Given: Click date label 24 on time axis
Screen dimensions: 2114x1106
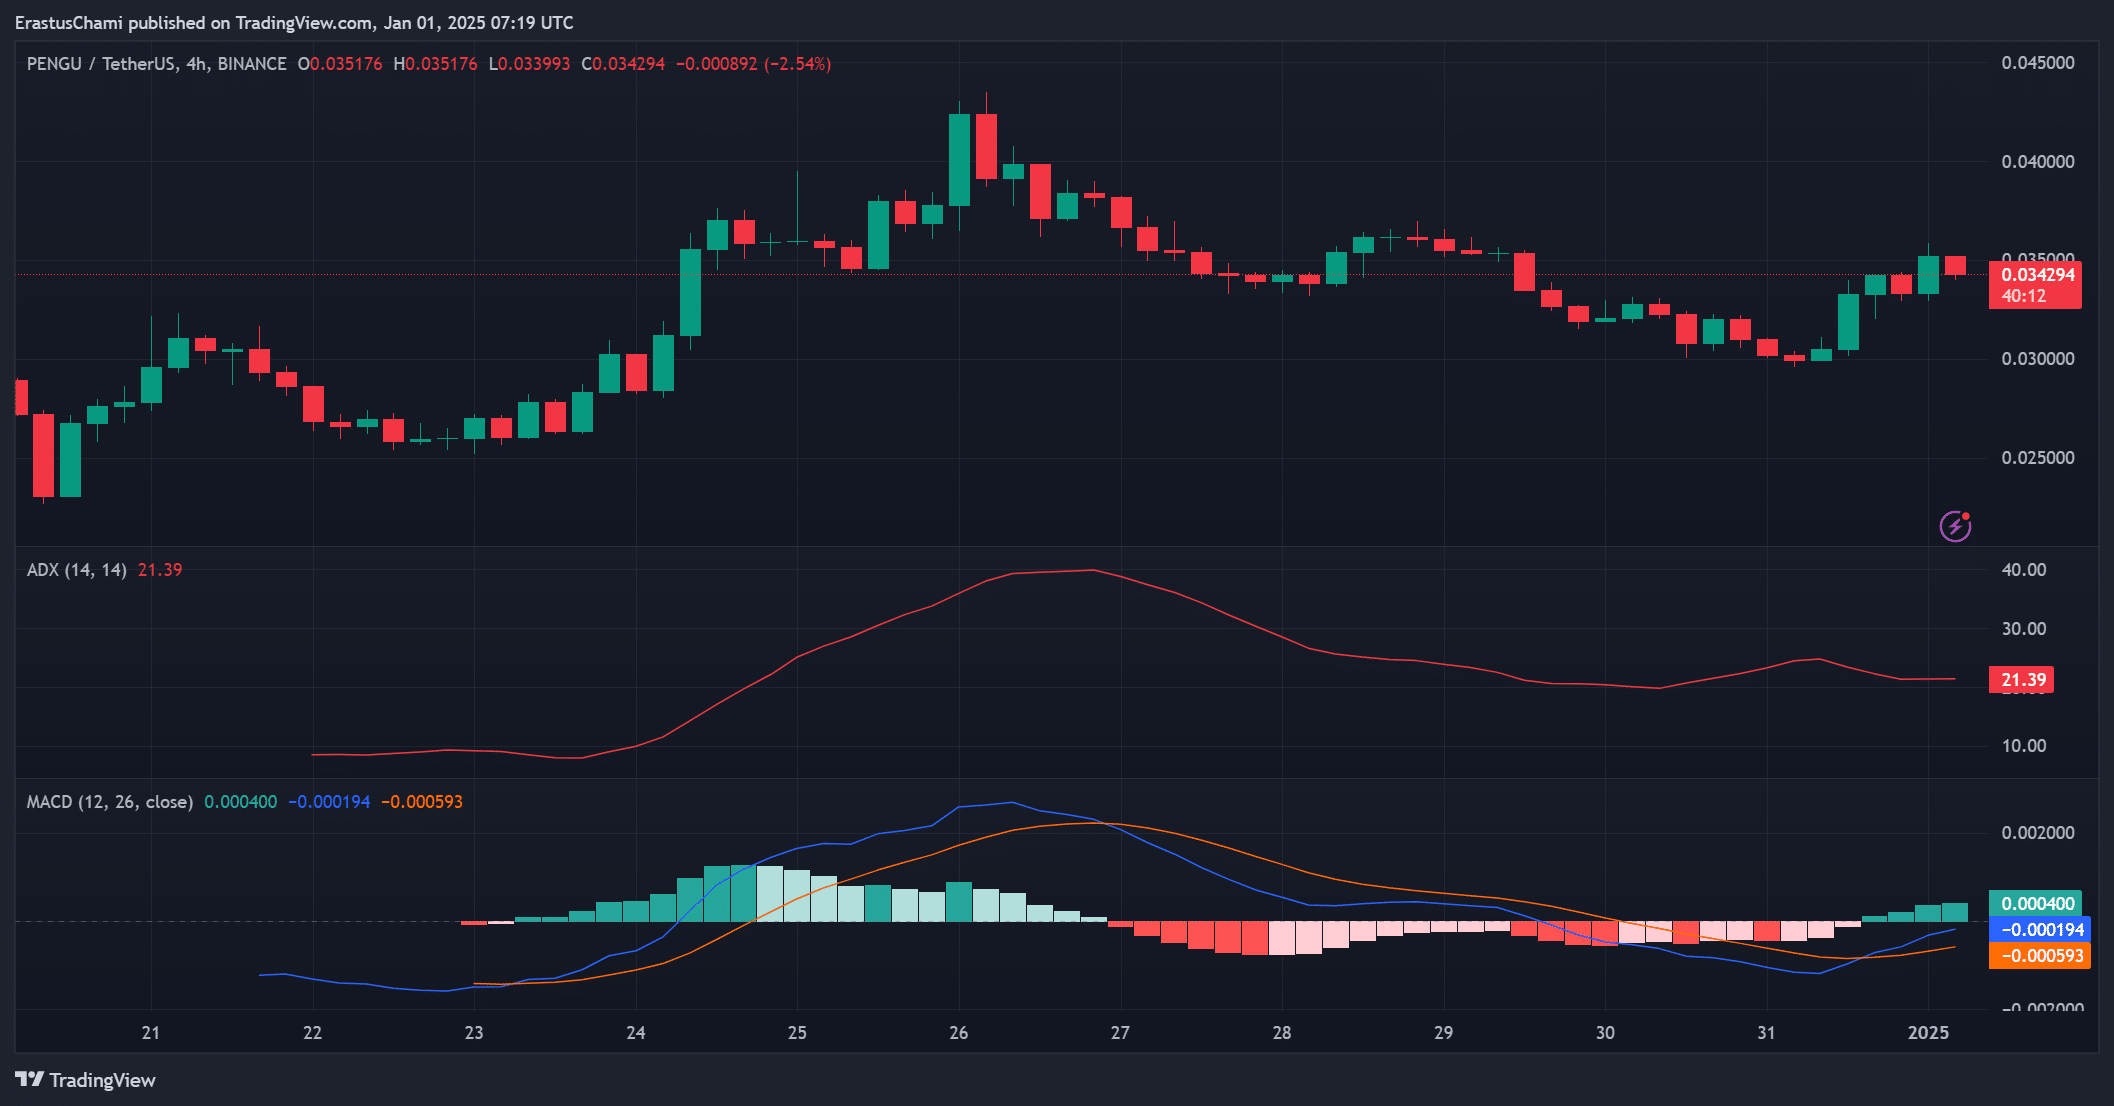Looking at the screenshot, I should [x=636, y=1033].
